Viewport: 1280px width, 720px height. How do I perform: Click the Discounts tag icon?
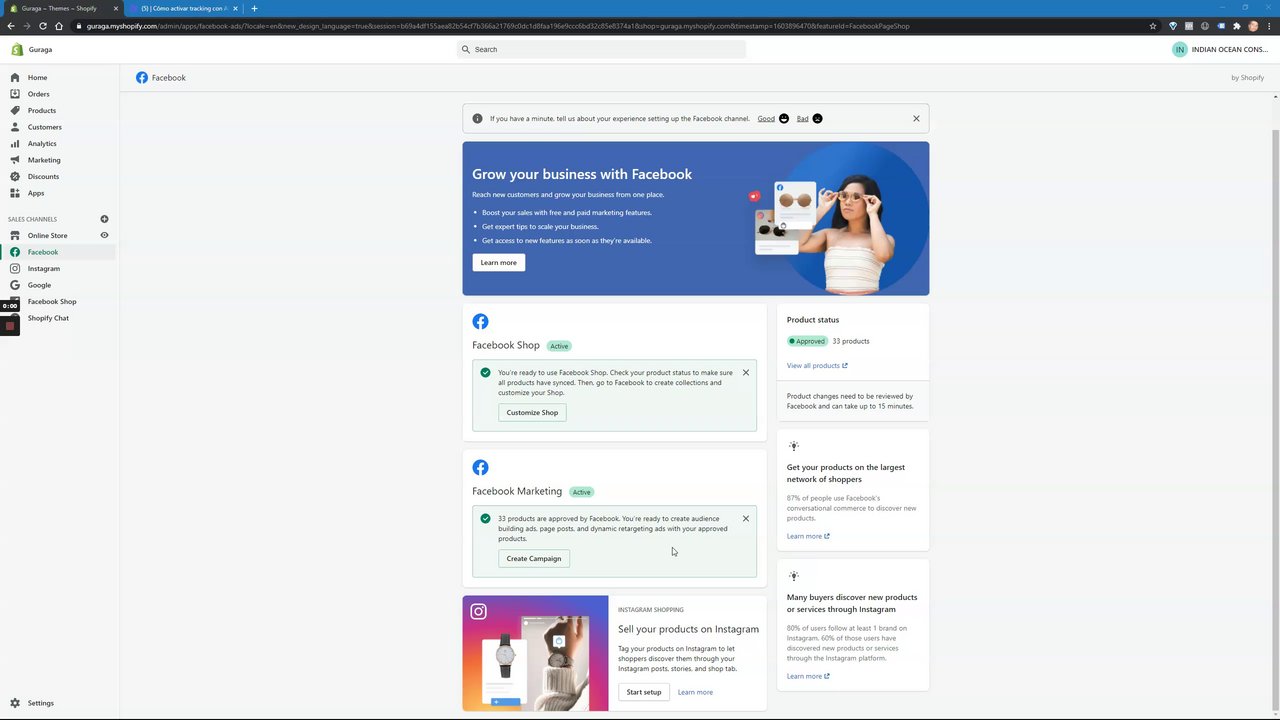(x=15, y=176)
